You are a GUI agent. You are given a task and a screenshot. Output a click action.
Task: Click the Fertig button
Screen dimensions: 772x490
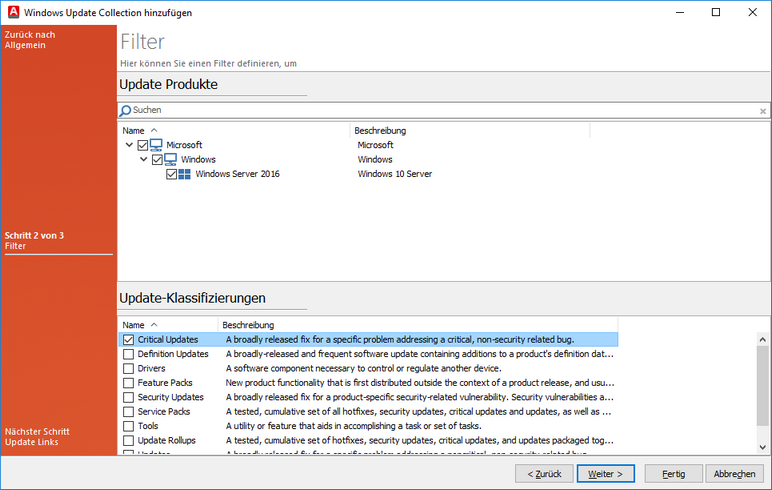tap(674, 474)
